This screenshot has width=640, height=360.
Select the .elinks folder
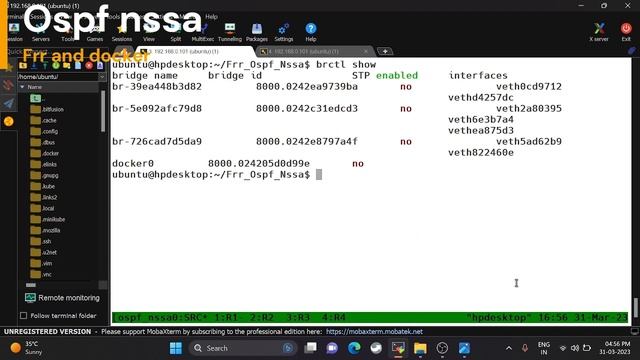click(44, 164)
